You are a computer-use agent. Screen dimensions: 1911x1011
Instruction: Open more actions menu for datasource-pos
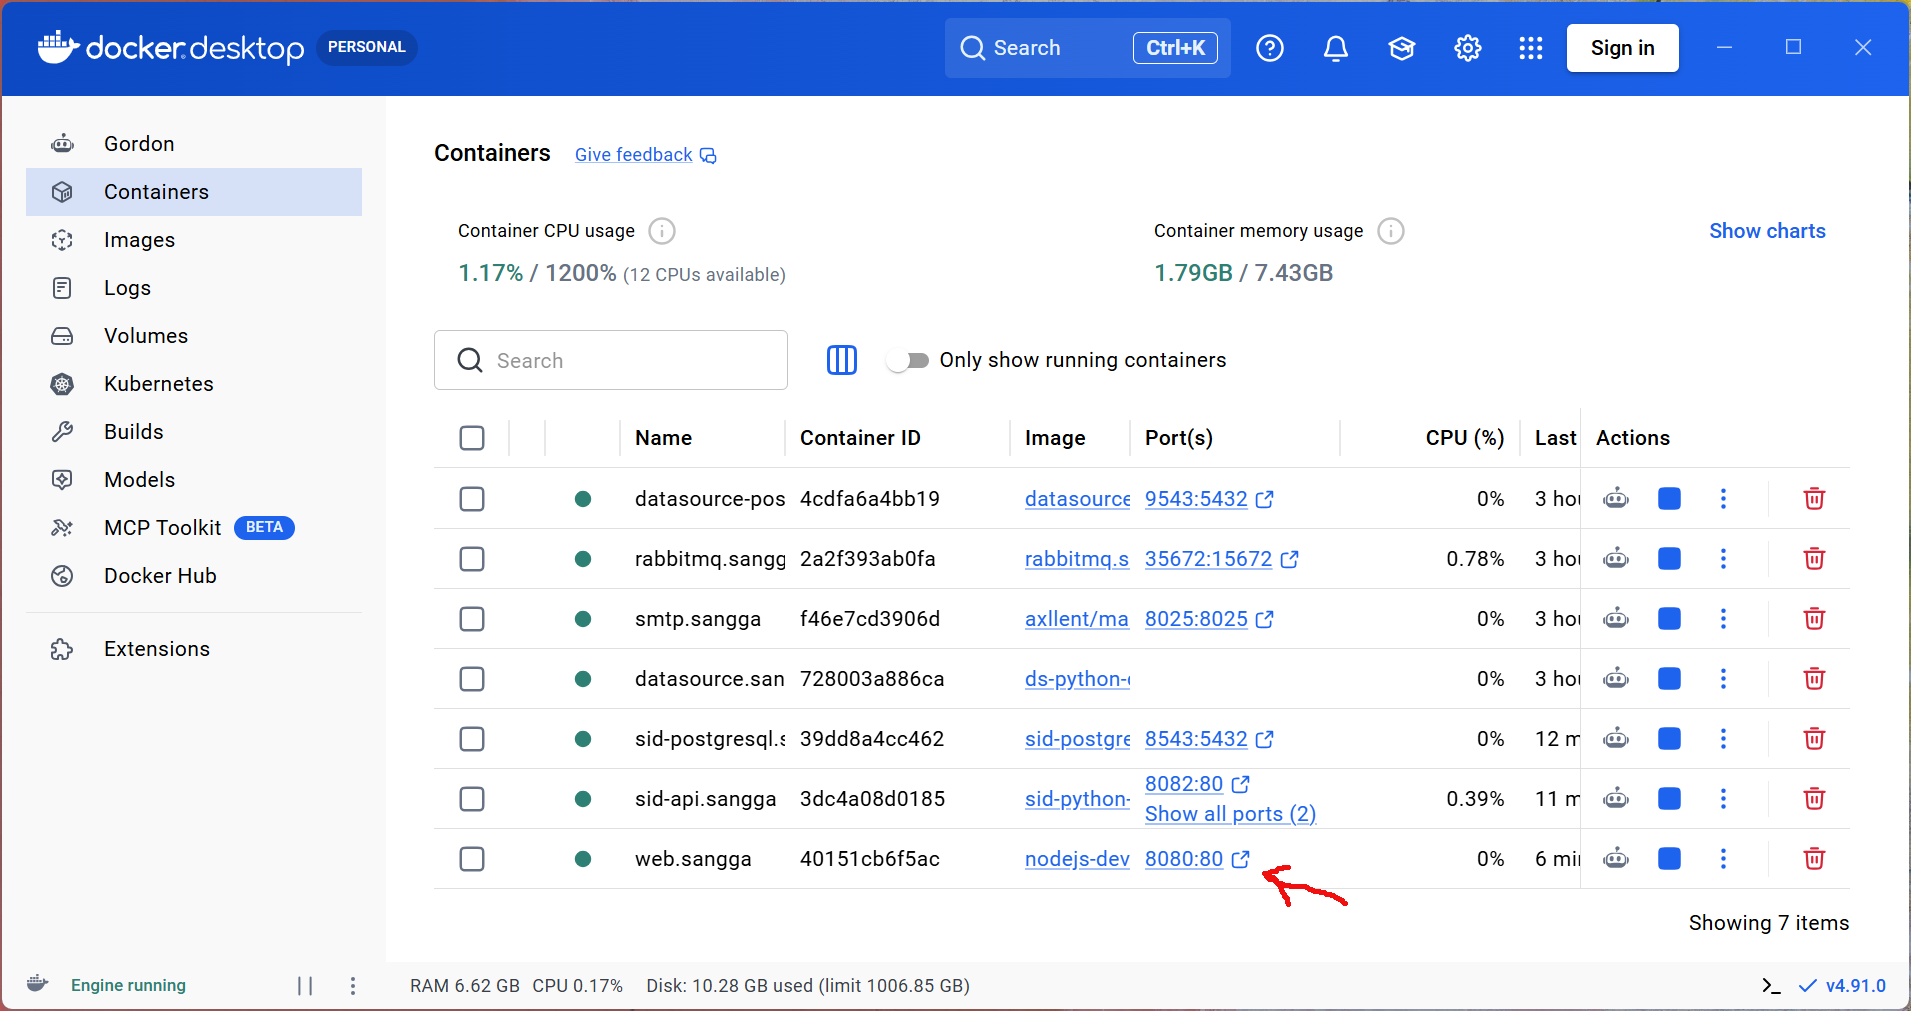coord(1723,498)
